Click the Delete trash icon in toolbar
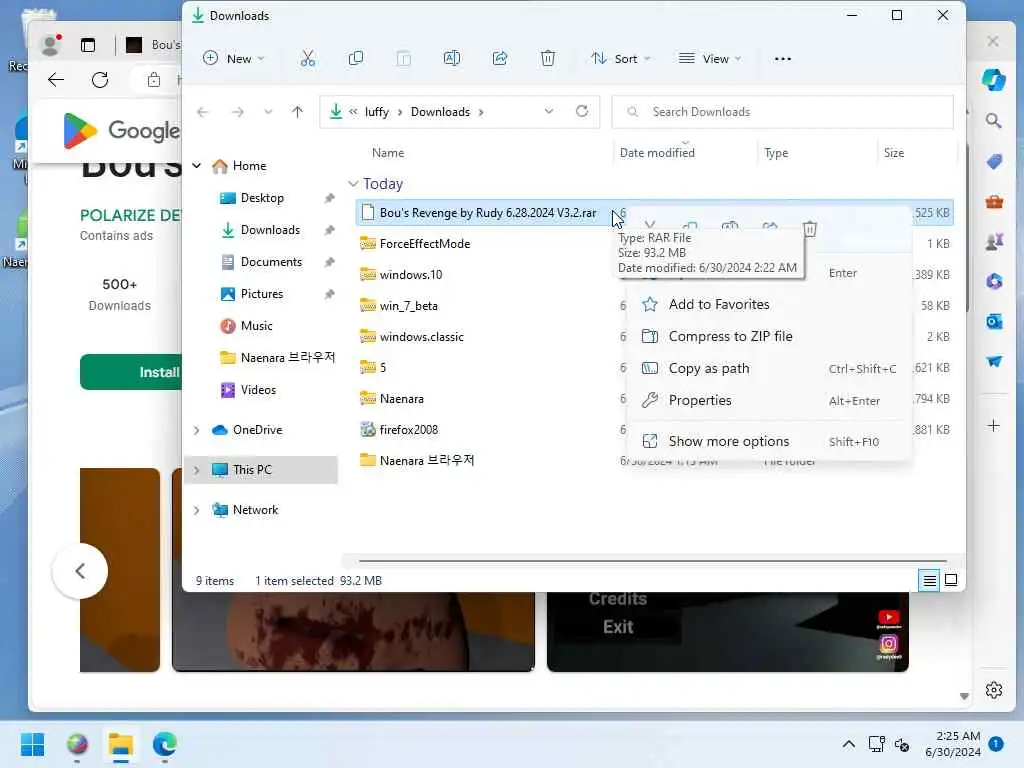The width and height of the screenshot is (1024, 768). pos(548,59)
